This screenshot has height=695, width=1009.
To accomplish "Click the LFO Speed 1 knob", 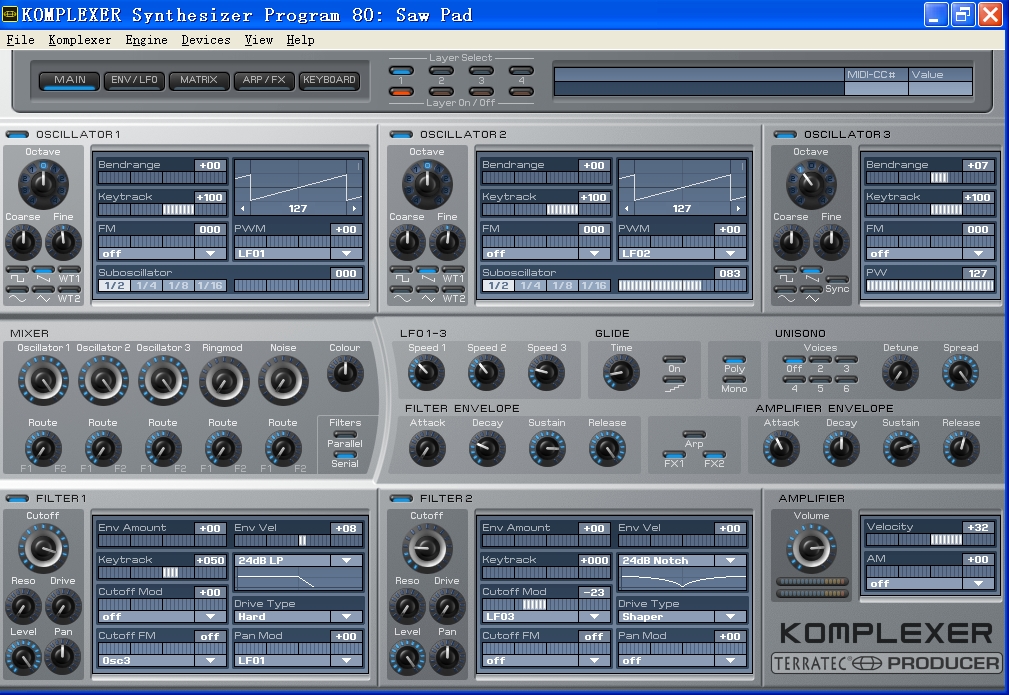I will pos(426,372).
